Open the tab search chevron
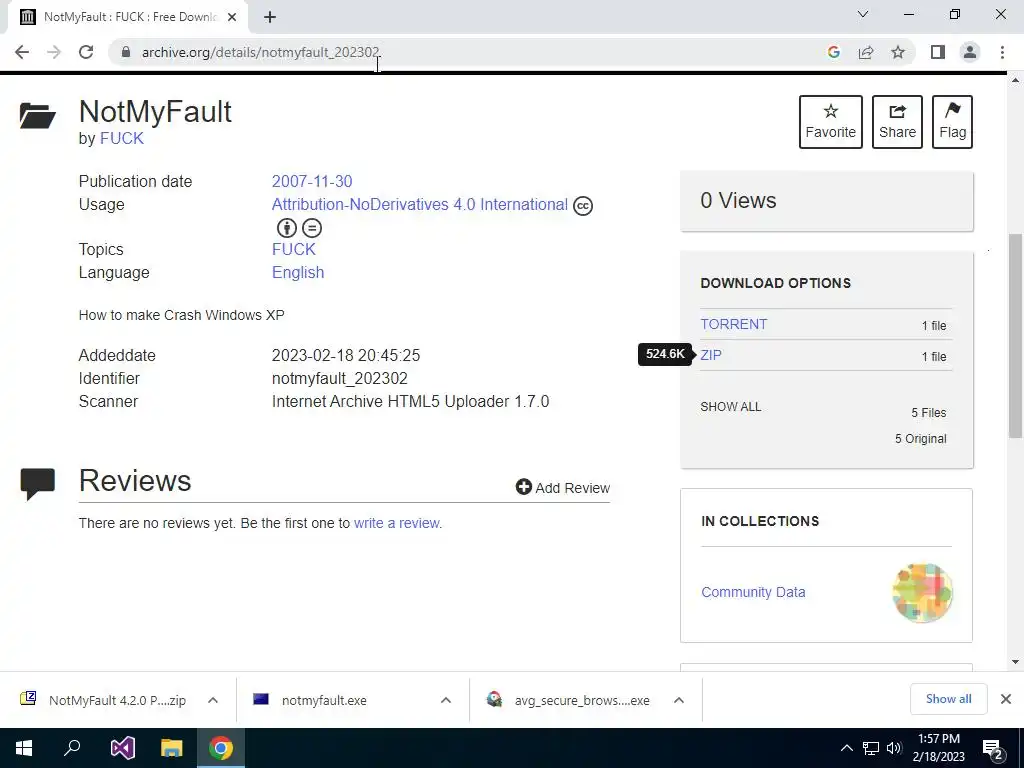The image size is (1024, 768). [x=863, y=14]
